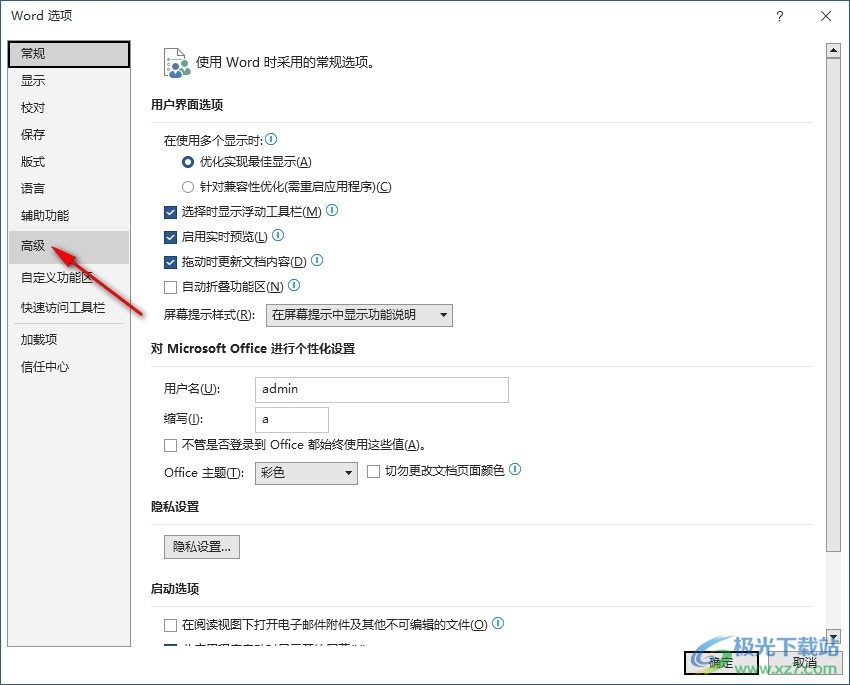Open Office 主题 dropdown showing 彩色
This screenshot has width=850, height=685.
[x=306, y=473]
